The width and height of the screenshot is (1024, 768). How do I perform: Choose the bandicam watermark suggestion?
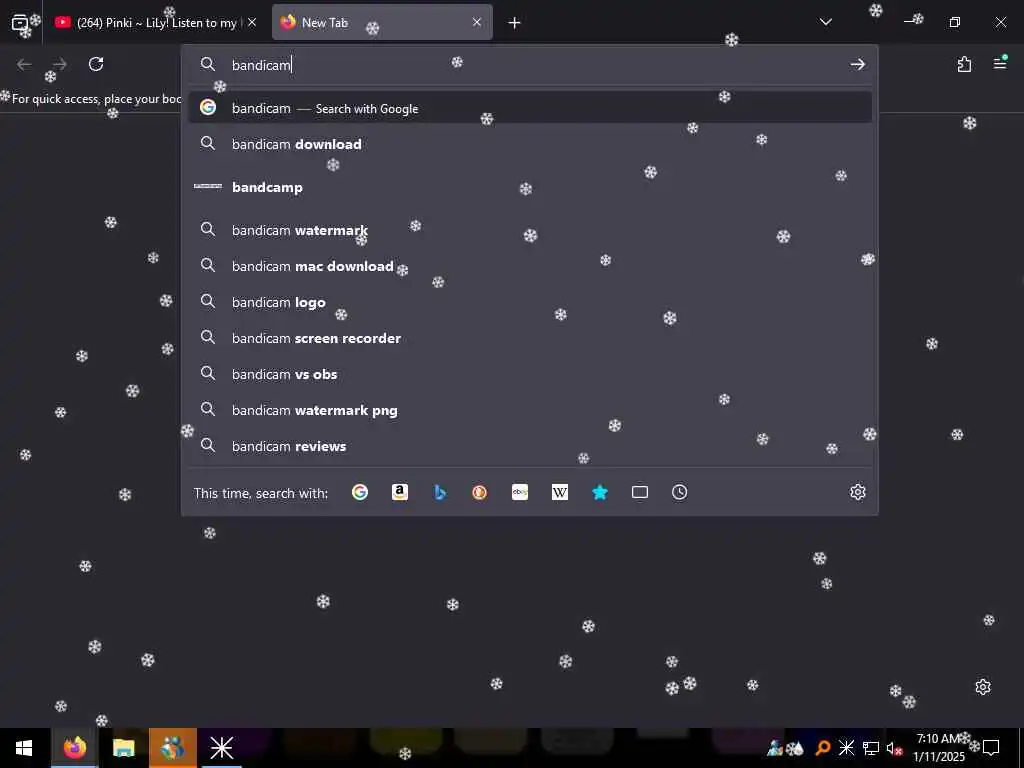tap(530, 230)
